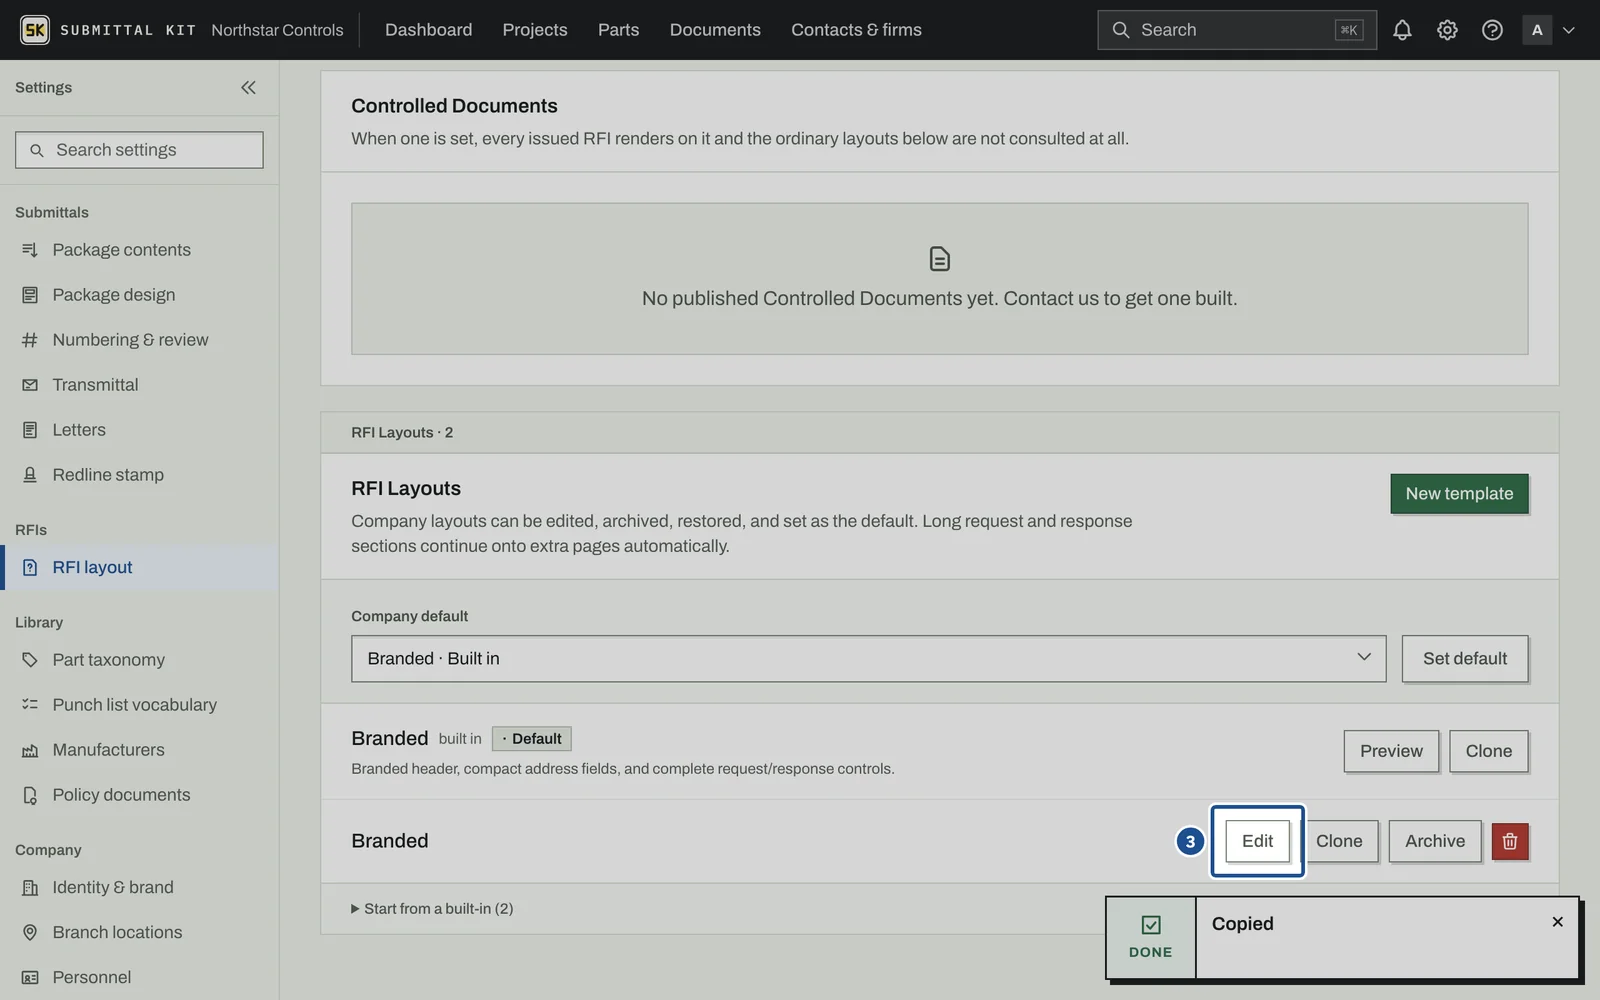Click the Transmittal envelope icon

click(30, 385)
